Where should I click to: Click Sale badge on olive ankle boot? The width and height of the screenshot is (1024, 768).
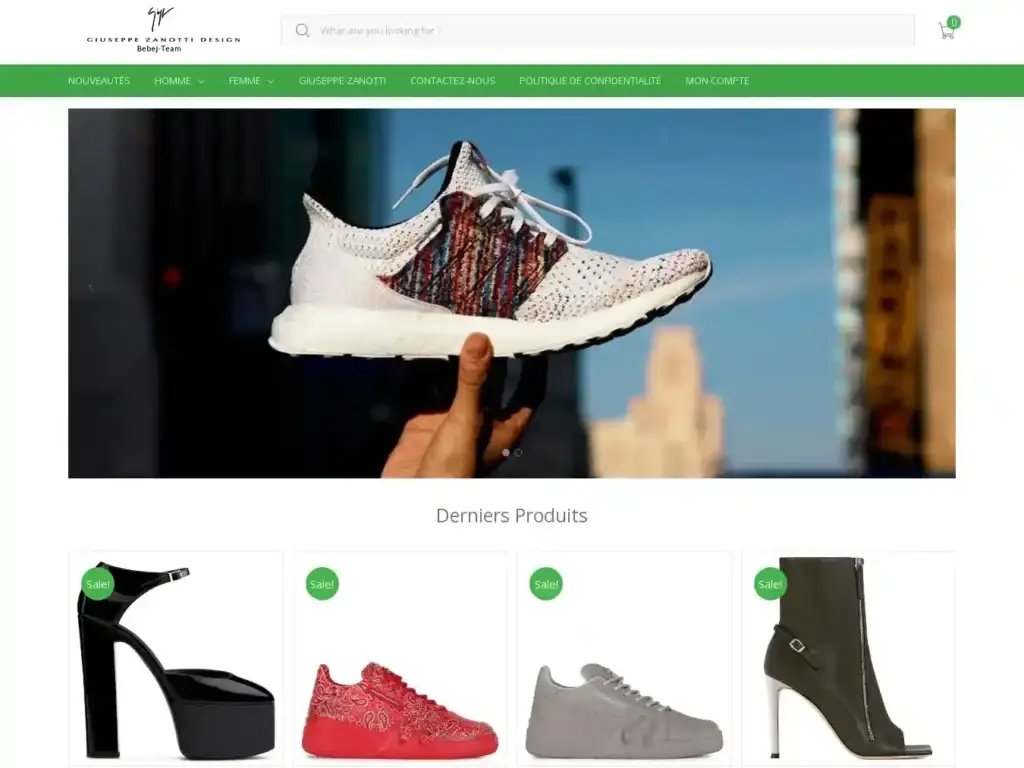(x=770, y=583)
